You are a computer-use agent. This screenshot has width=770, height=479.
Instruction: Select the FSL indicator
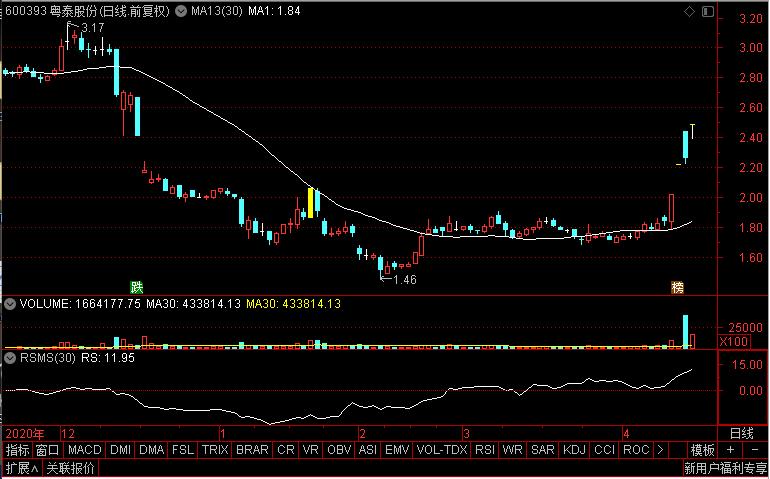pyautogui.click(x=183, y=450)
